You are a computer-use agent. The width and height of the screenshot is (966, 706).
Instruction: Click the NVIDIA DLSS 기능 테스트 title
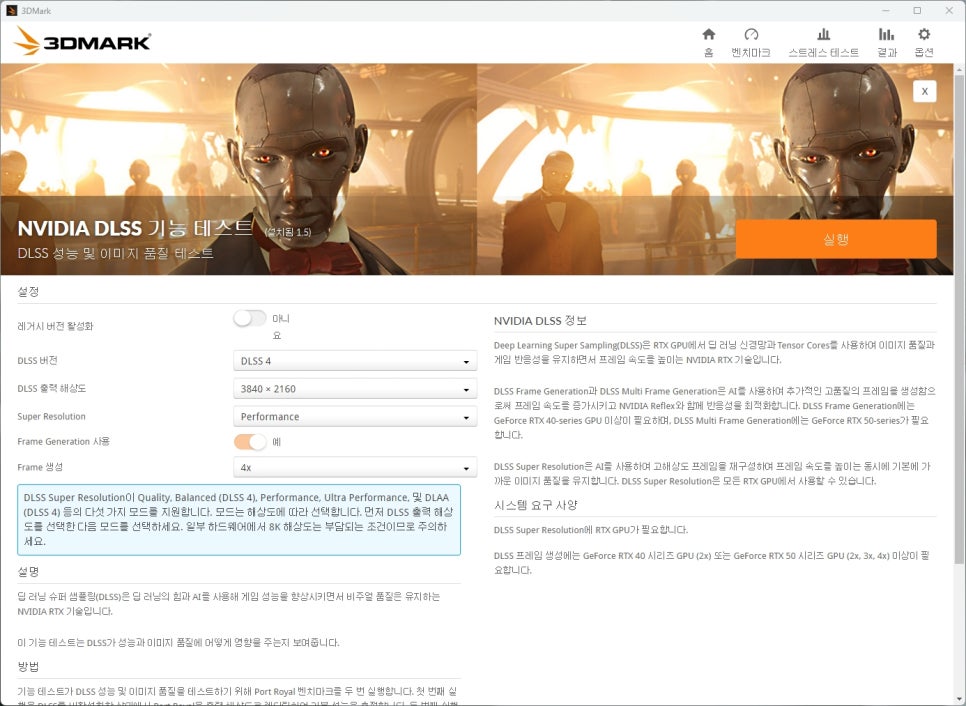point(135,228)
